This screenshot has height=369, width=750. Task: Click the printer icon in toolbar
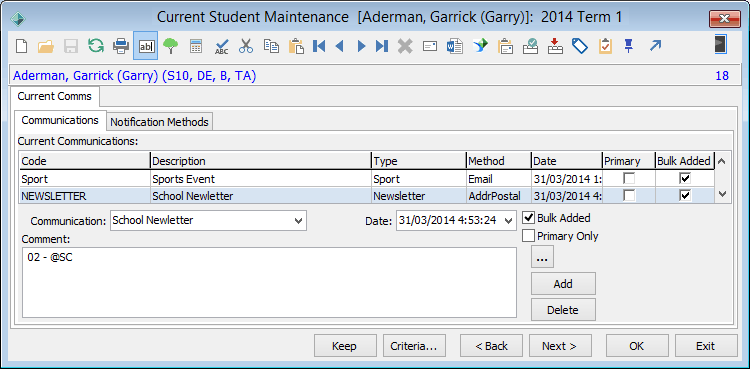[121, 46]
